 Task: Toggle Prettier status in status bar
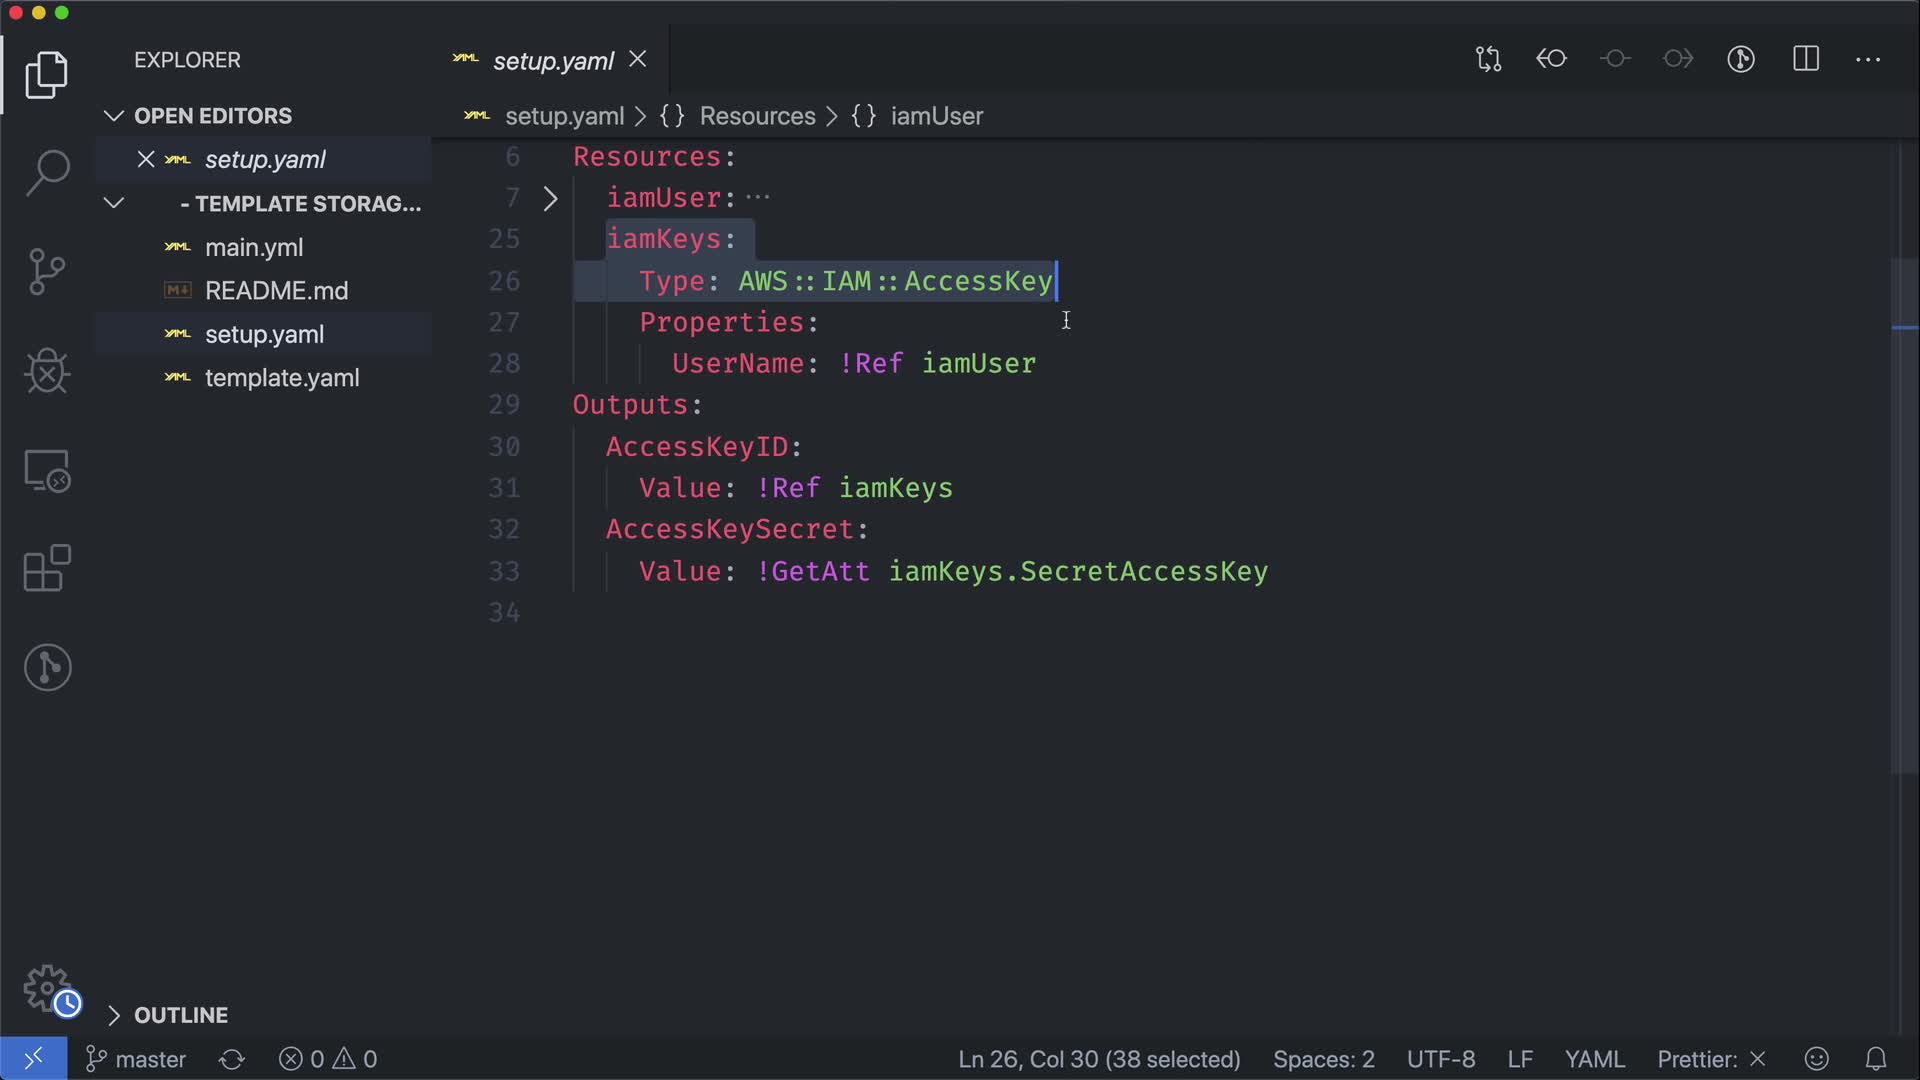1711,1059
